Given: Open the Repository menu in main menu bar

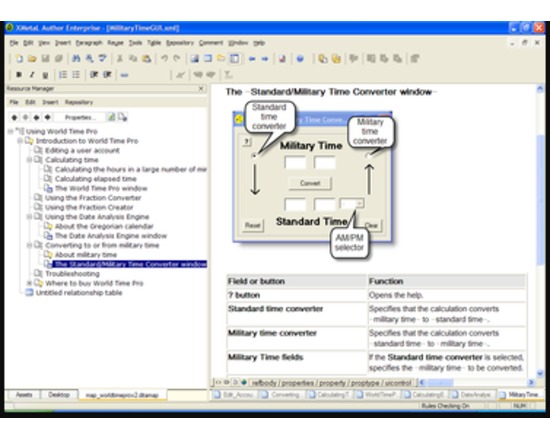Looking at the screenshot, I should click(x=180, y=43).
